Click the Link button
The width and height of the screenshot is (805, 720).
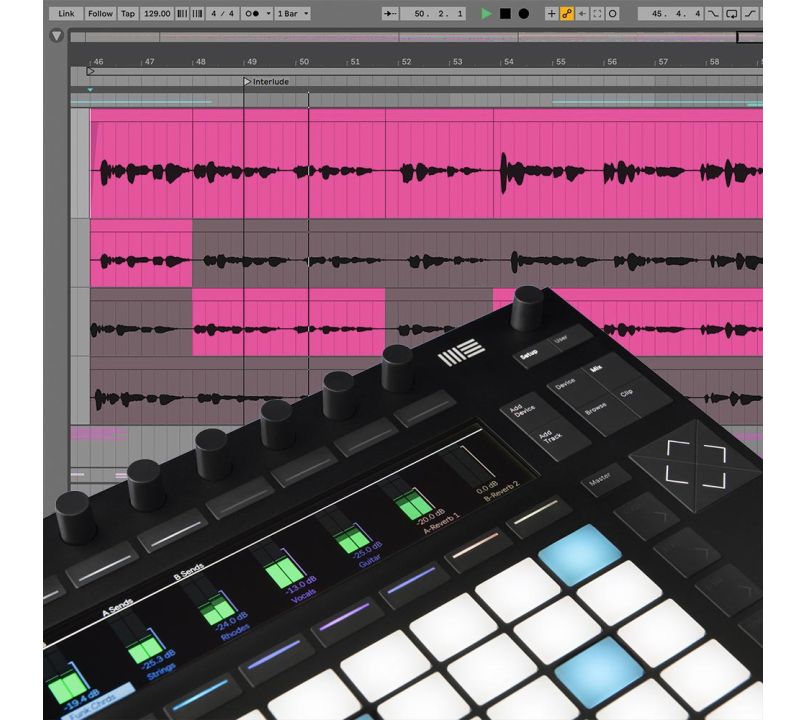[x=66, y=14]
